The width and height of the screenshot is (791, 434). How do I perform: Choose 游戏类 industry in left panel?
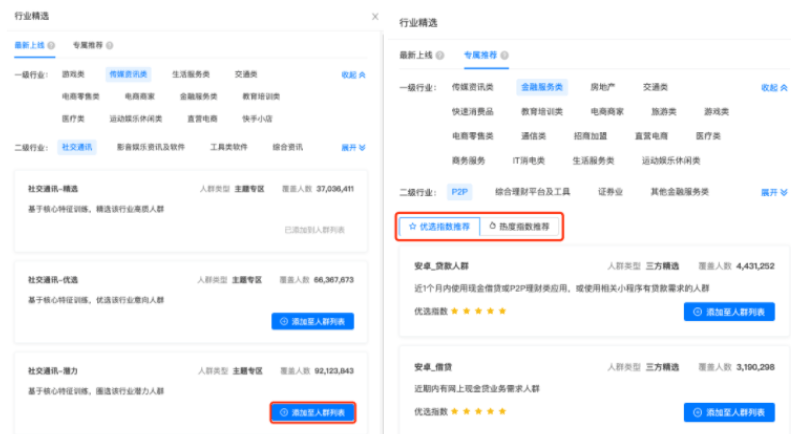[73, 74]
